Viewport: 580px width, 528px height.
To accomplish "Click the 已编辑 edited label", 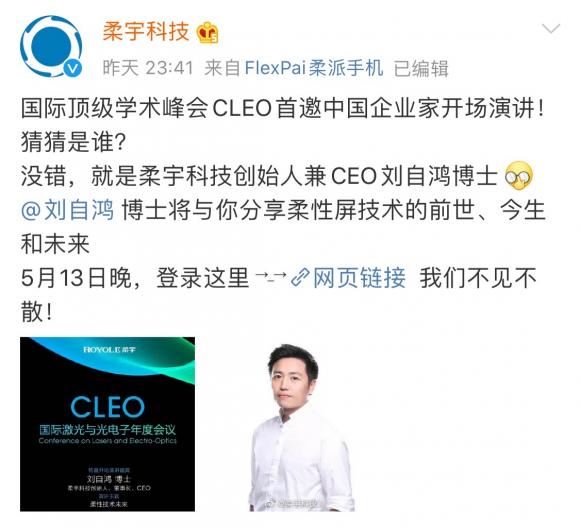I will pyautogui.click(x=421, y=68).
